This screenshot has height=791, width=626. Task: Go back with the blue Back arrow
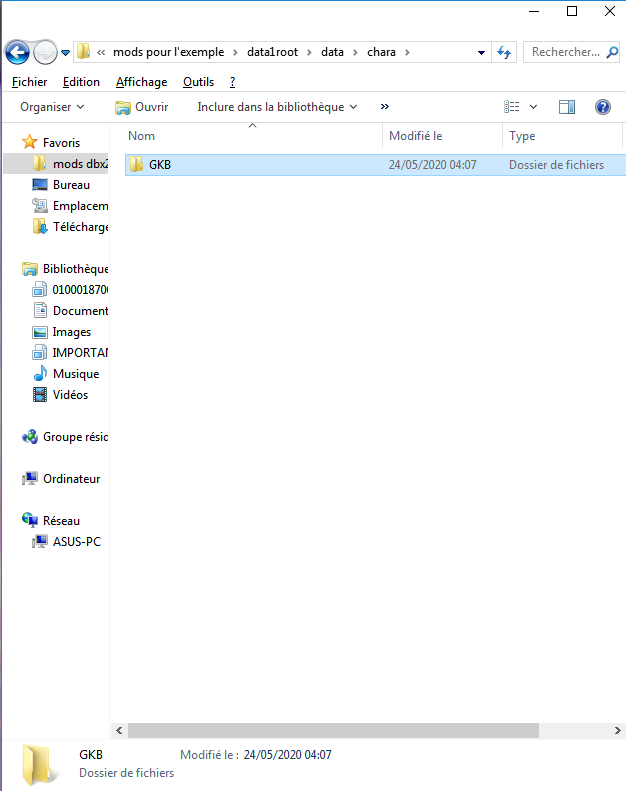(x=17, y=52)
